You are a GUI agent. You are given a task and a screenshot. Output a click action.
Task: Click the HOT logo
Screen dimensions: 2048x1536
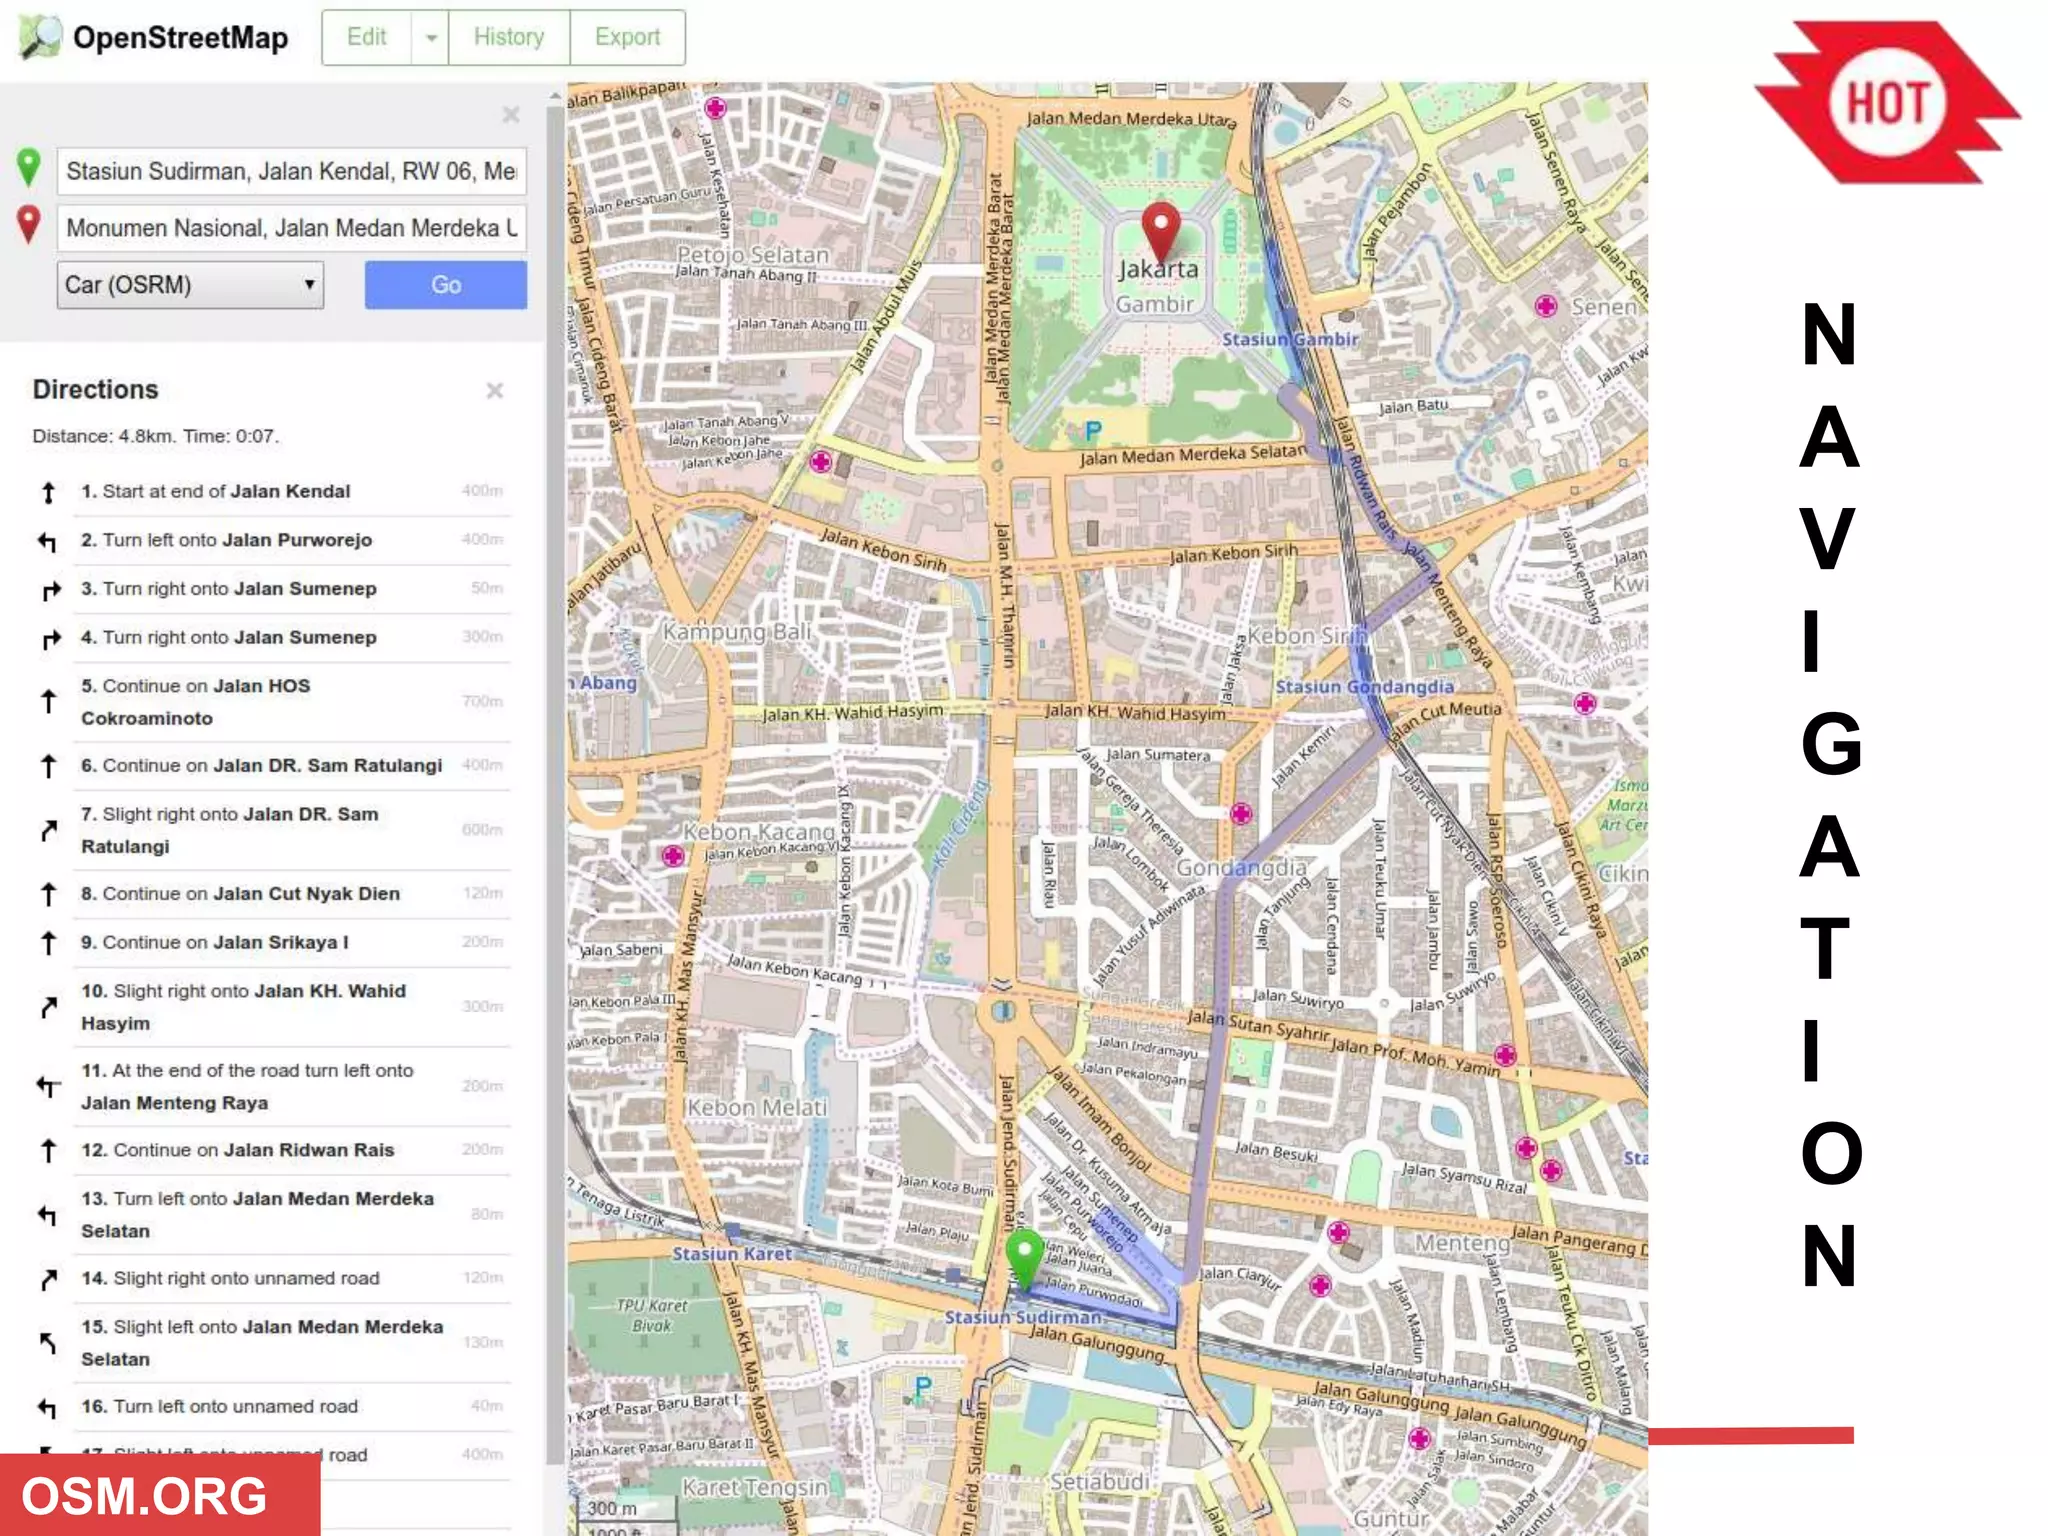coord(1886,103)
